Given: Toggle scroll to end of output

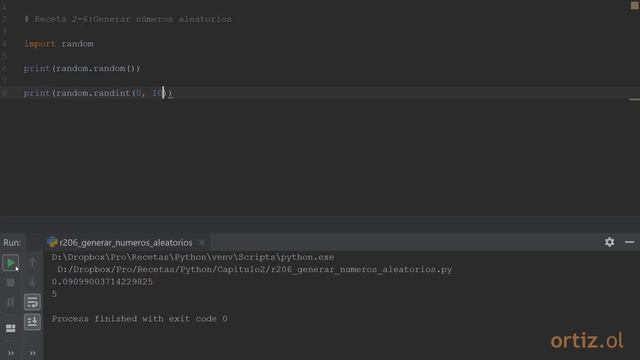Looking at the screenshot, I should (32, 322).
